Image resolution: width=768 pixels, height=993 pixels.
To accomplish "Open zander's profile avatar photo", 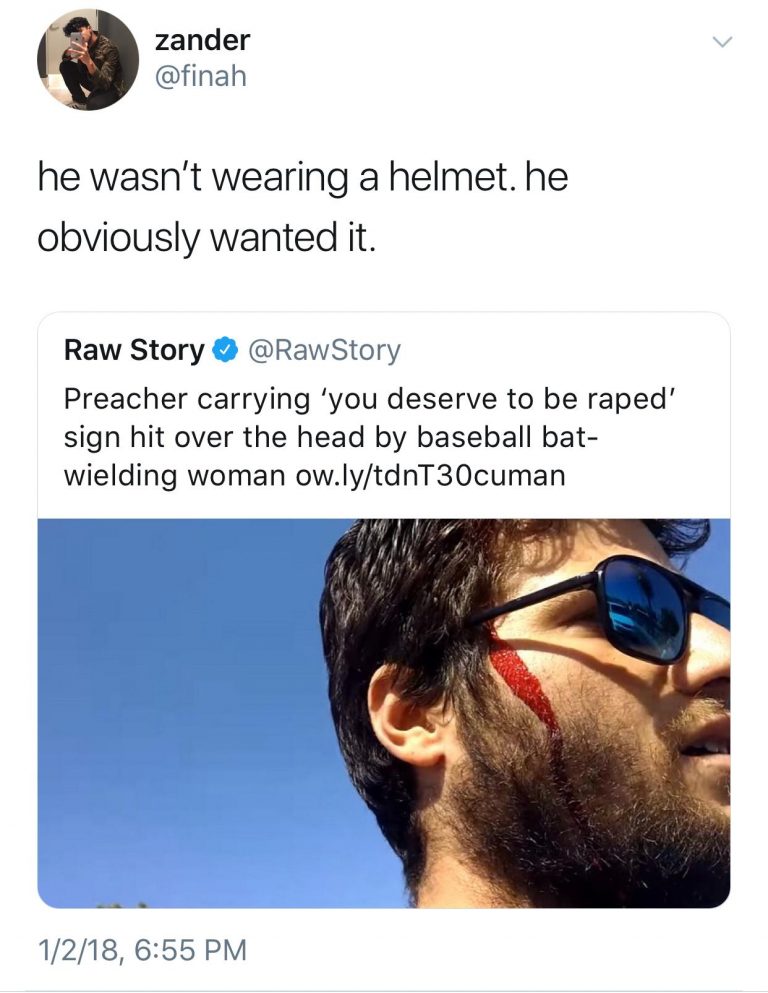I will coord(88,60).
